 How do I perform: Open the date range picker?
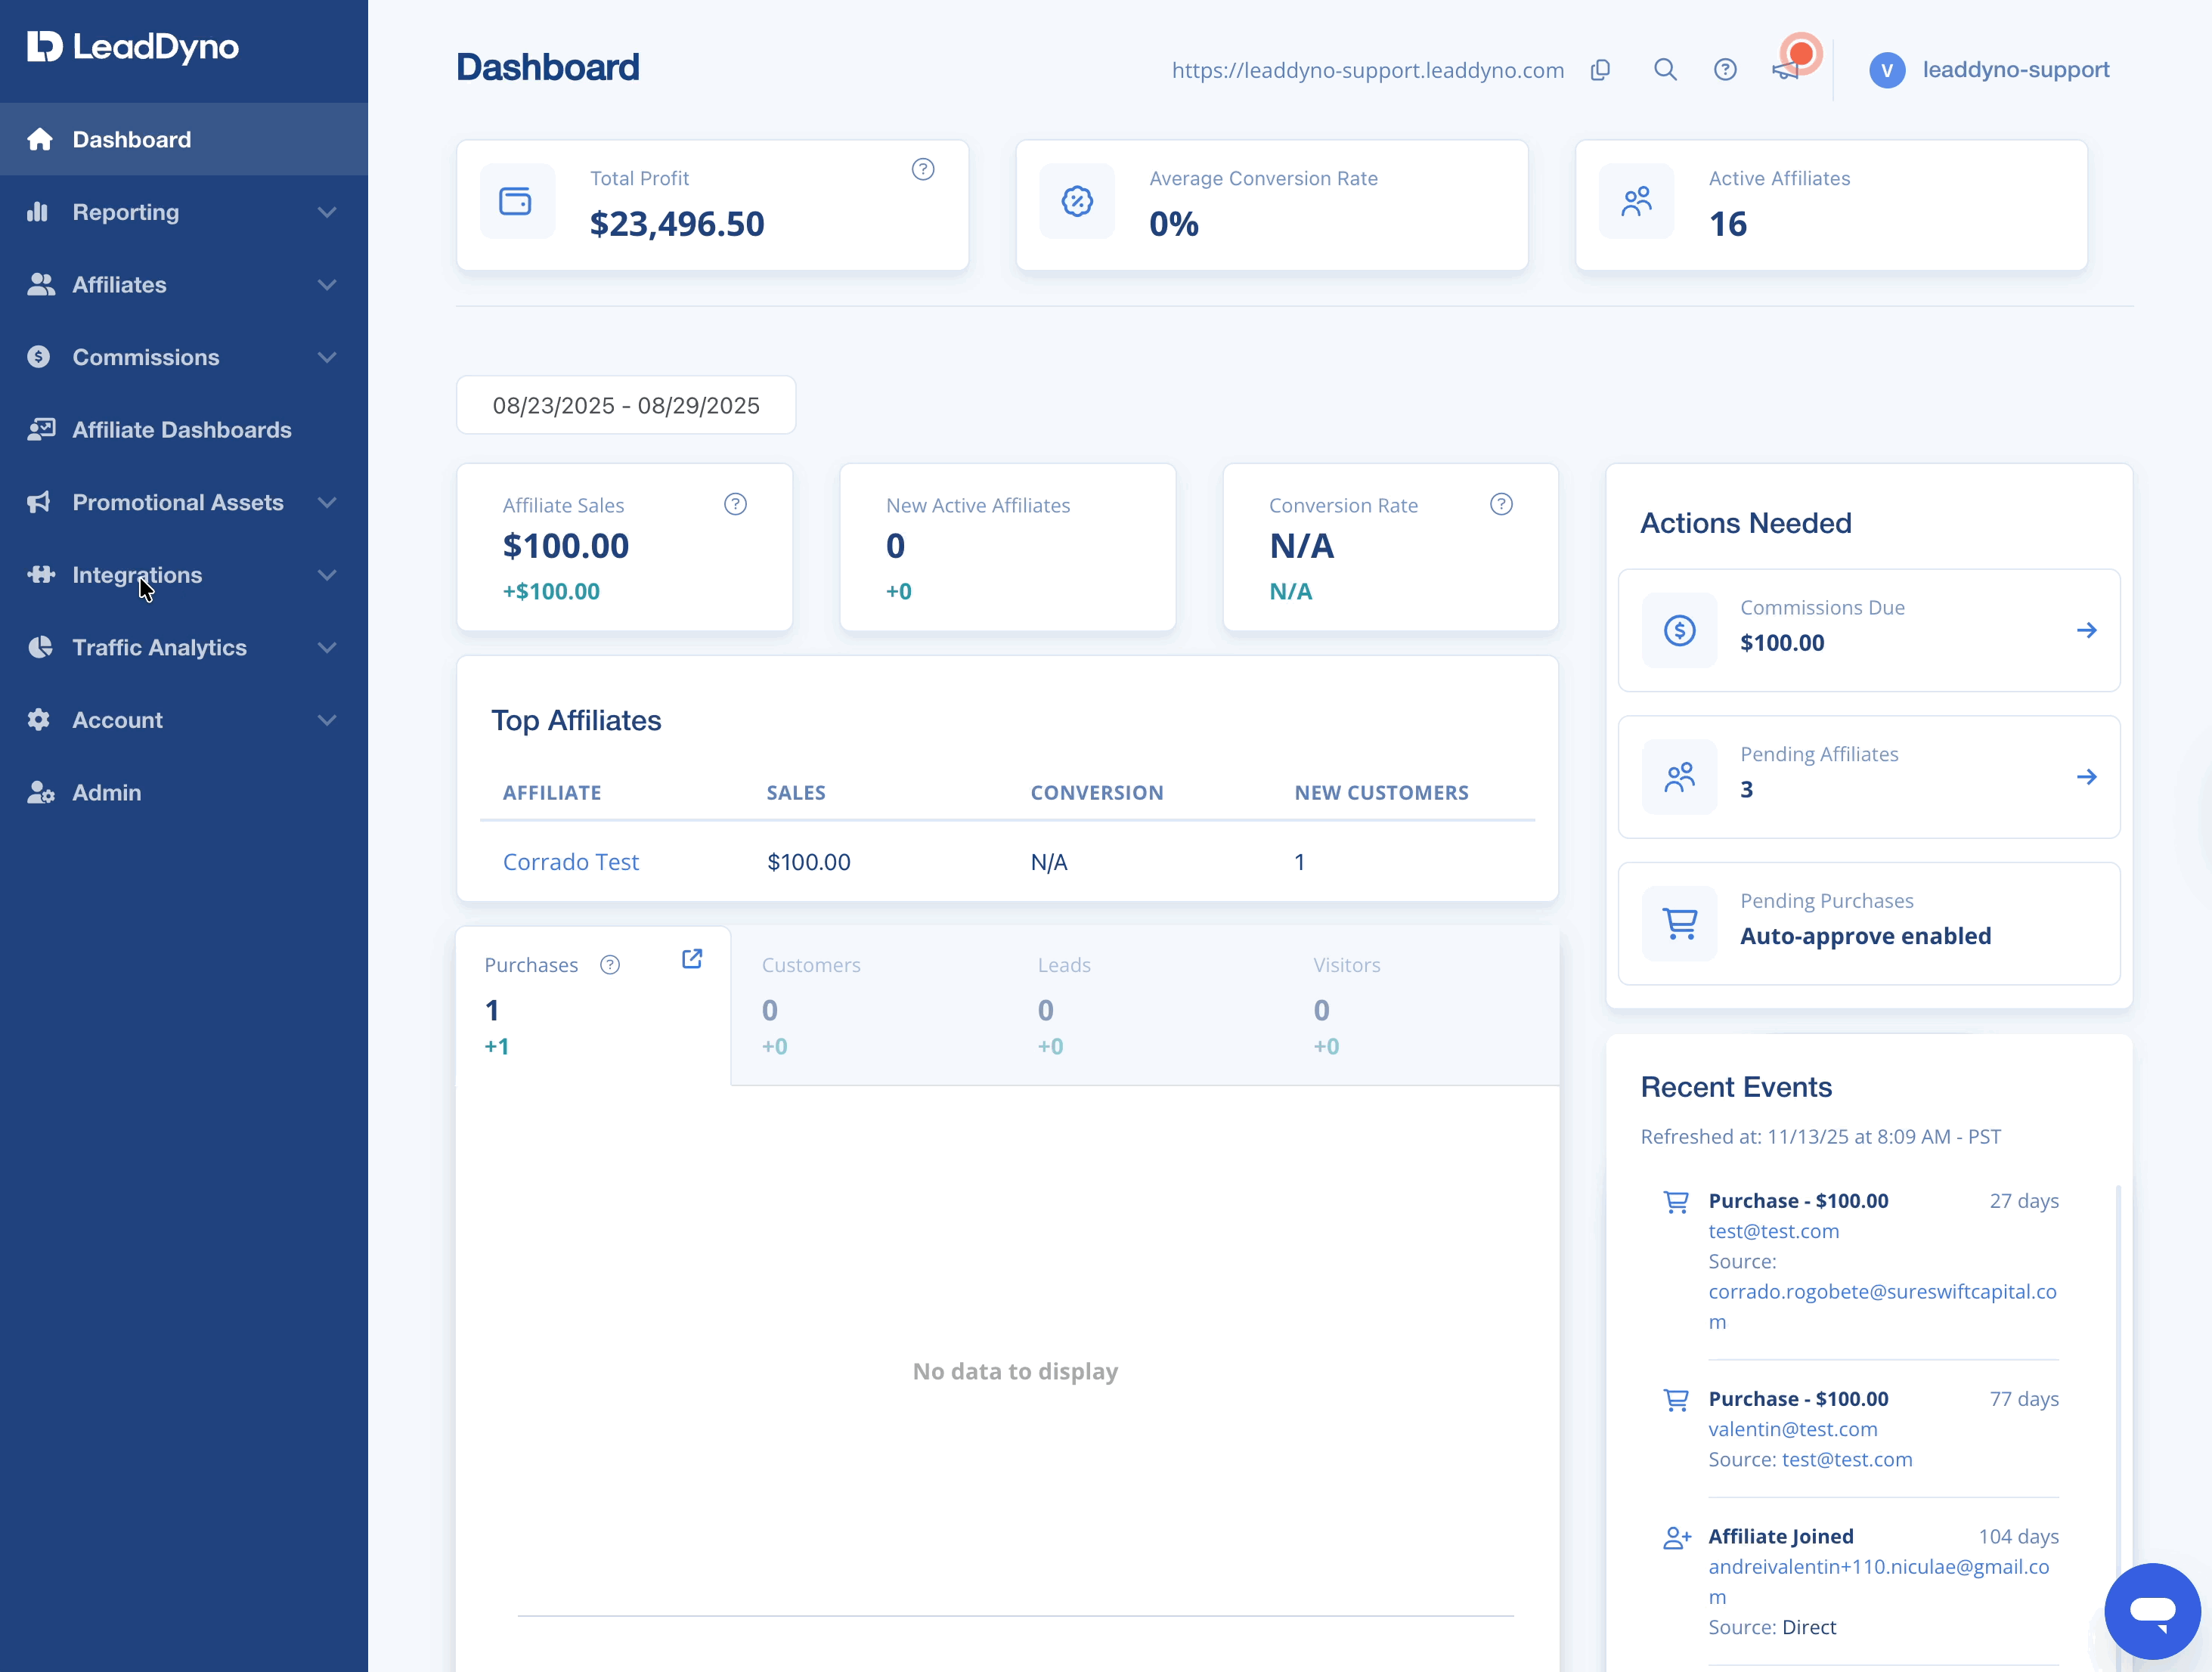point(626,405)
